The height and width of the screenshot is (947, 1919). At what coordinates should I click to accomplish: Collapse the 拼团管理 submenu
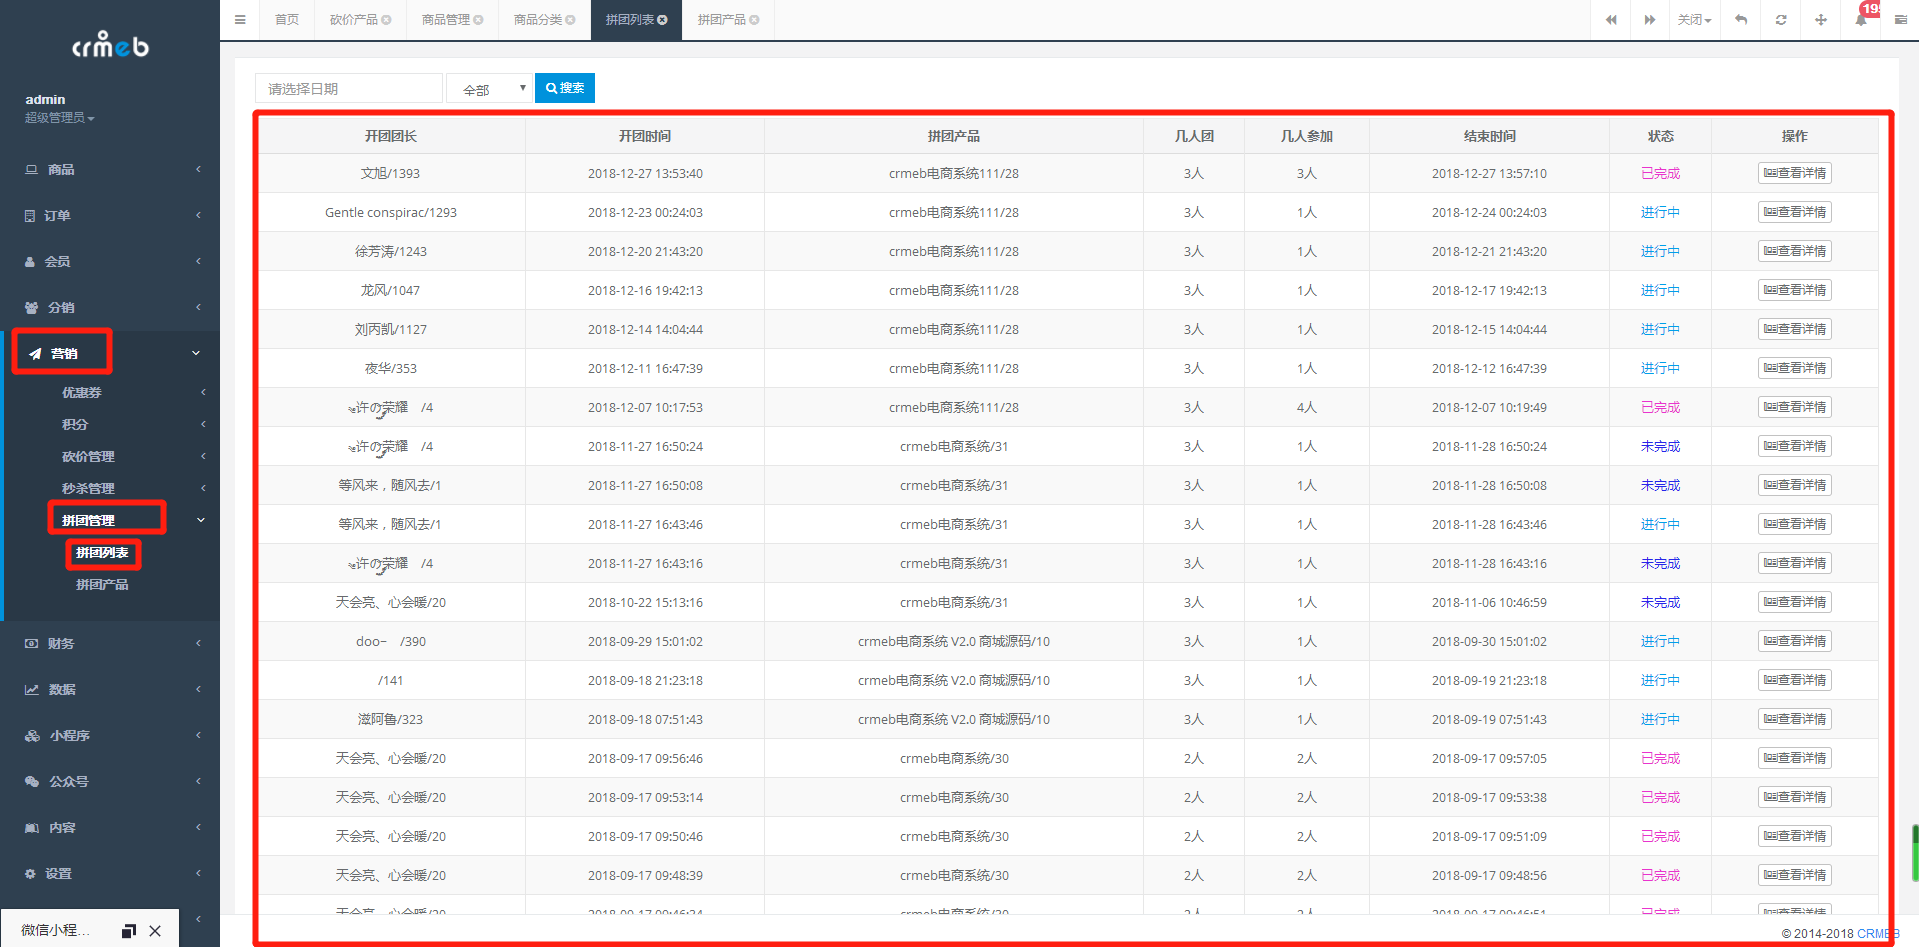(110, 521)
